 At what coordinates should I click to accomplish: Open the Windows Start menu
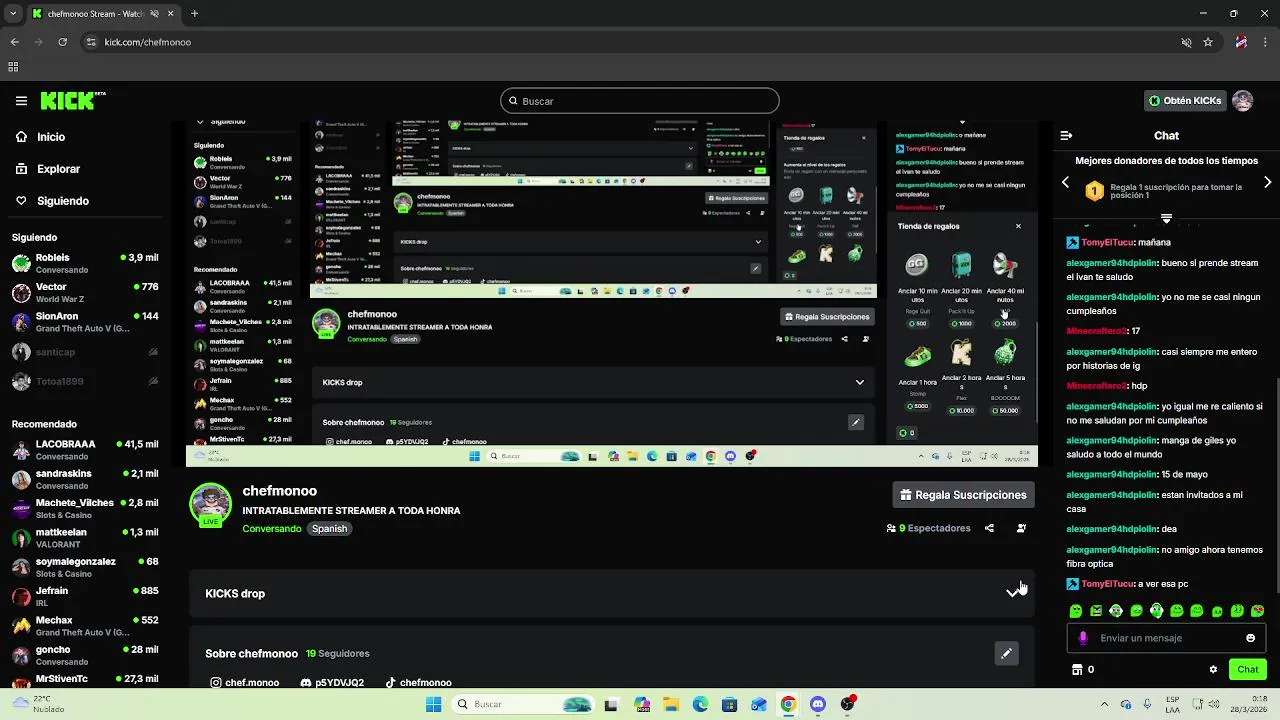(433, 705)
